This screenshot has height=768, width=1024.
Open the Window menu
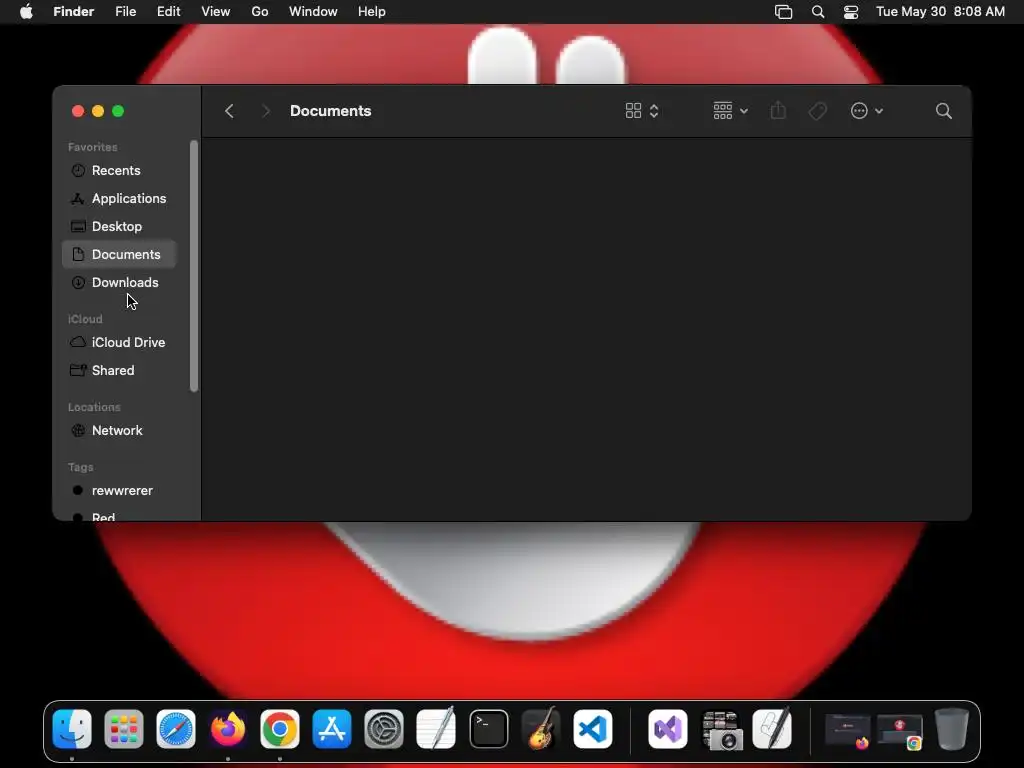click(313, 12)
